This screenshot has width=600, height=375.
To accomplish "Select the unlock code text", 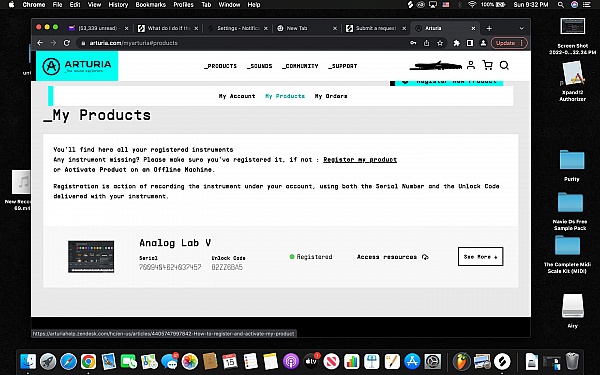I will click(x=227, y=267).
